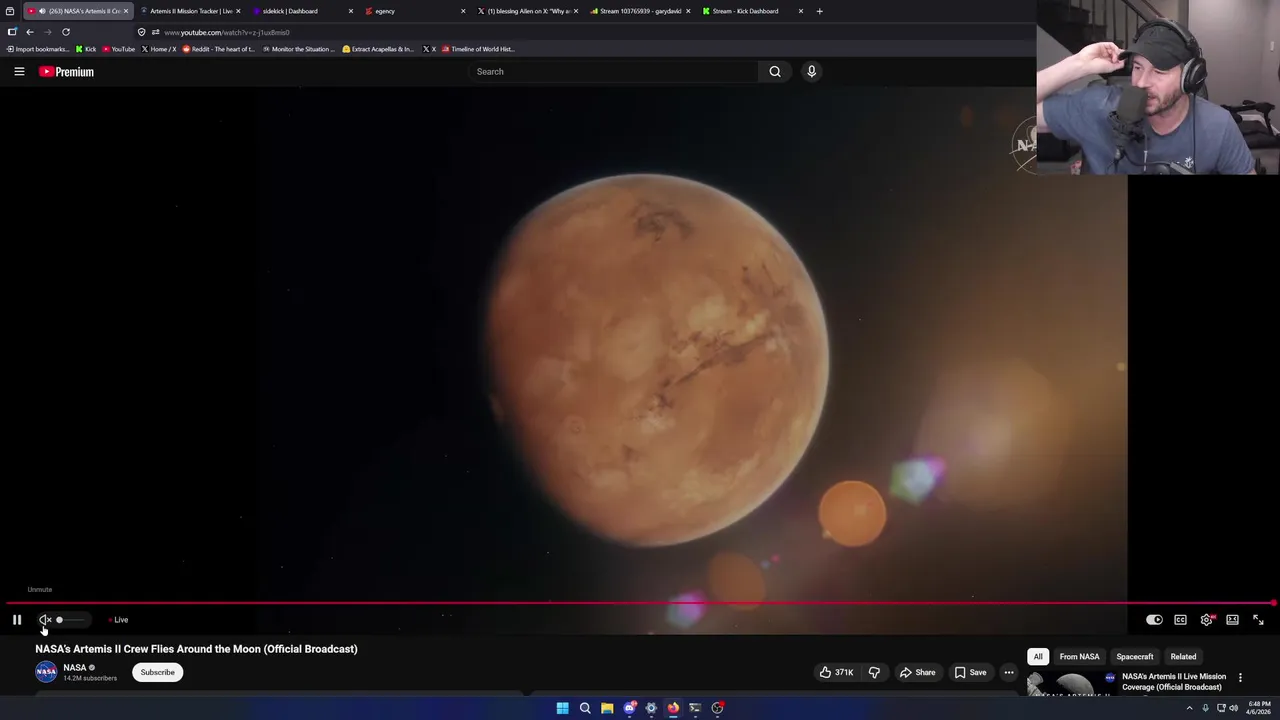Open a new browser tab

click(819, 11)
